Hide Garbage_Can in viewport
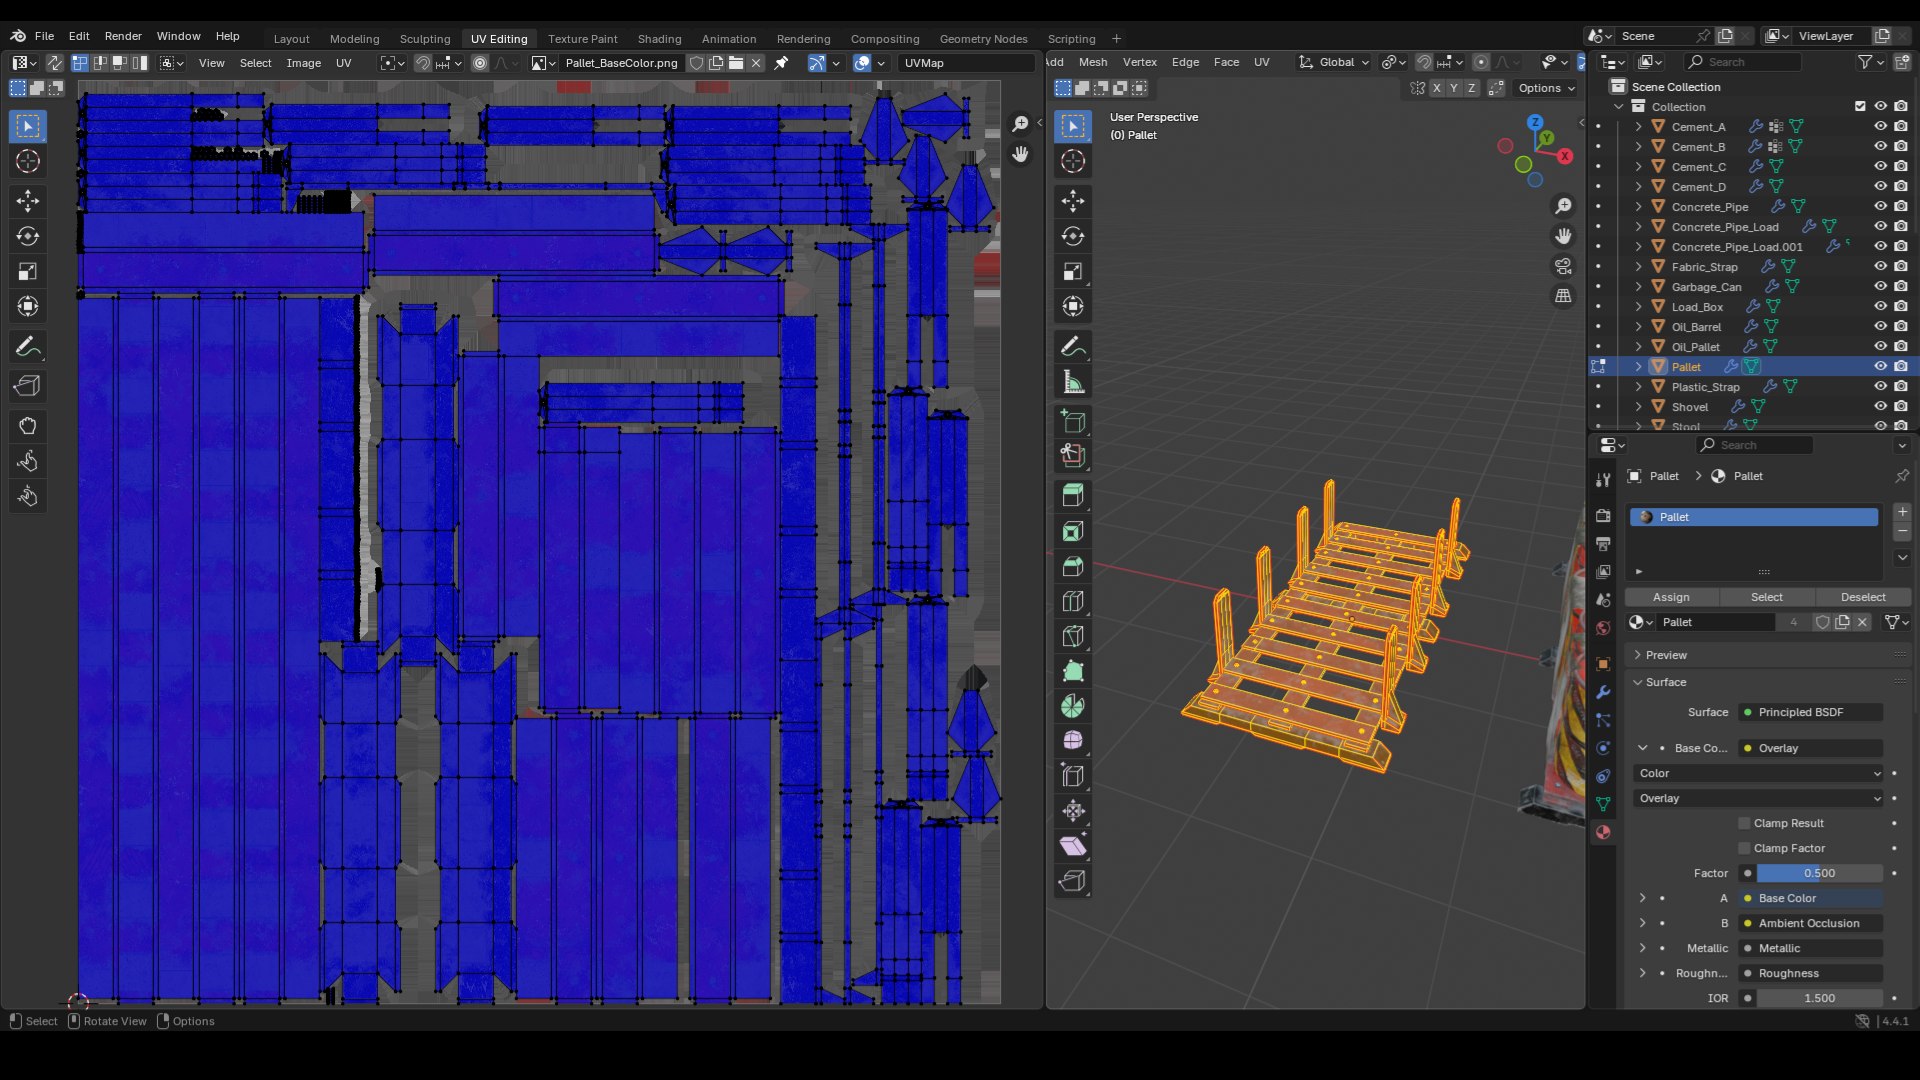 pos(1880,287)
